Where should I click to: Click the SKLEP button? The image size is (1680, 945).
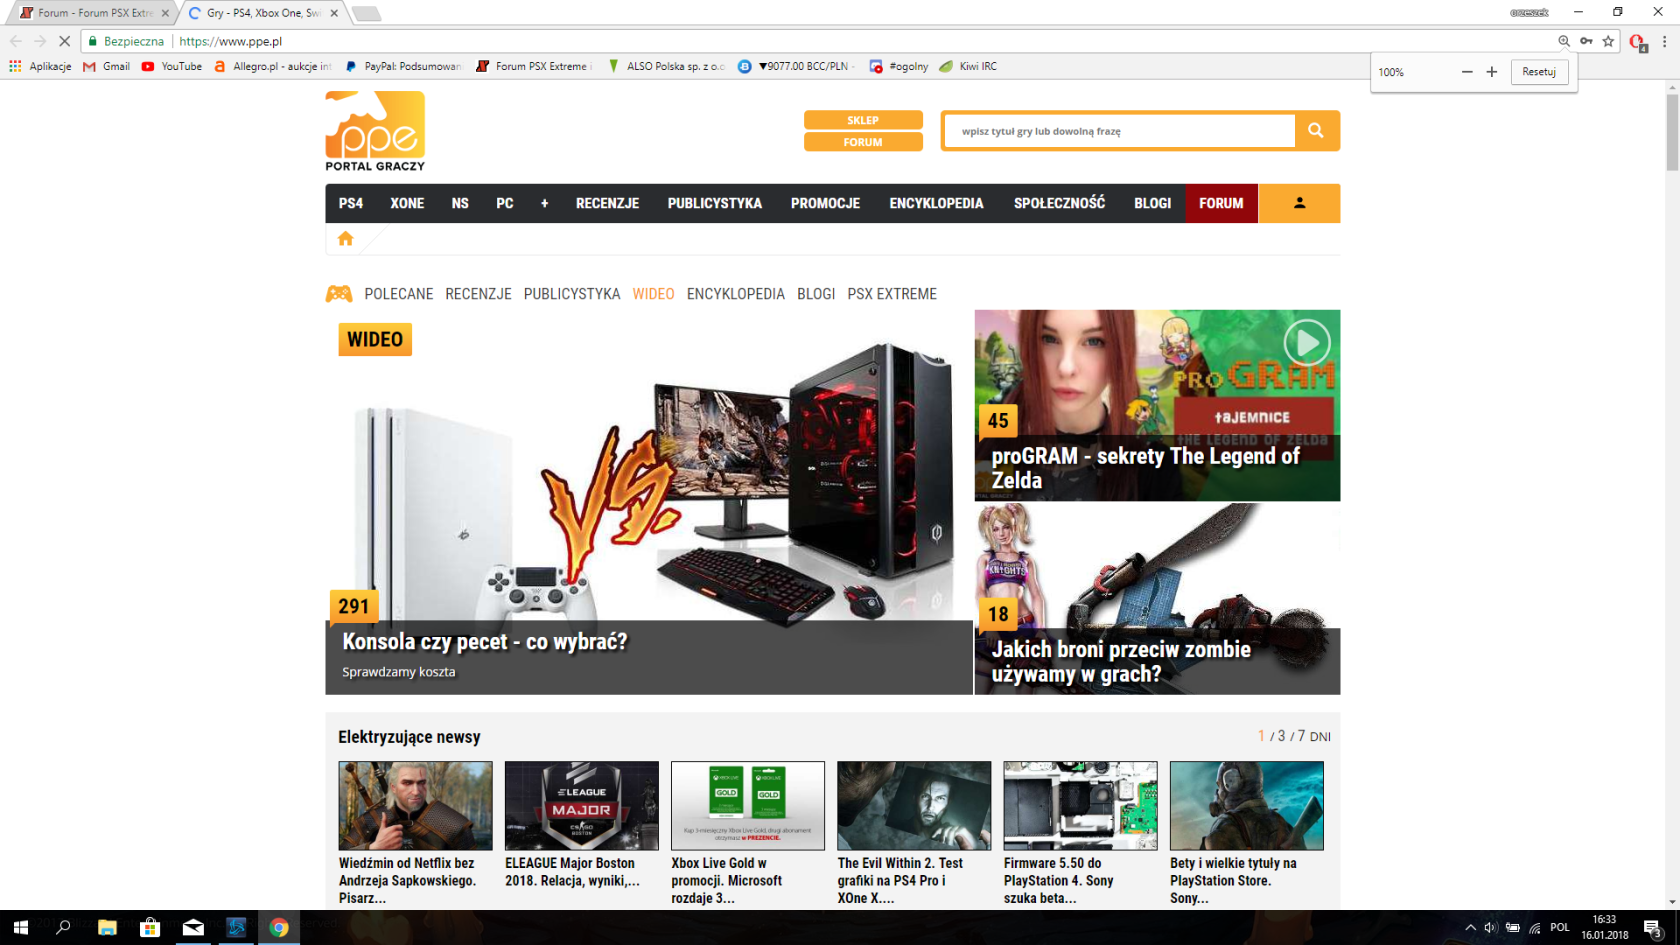[862, 120]
